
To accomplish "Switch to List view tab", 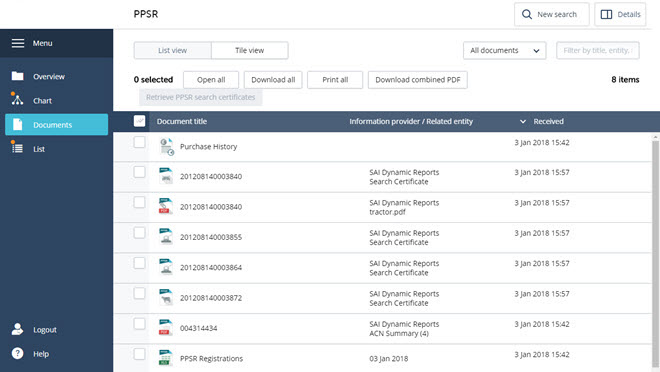I will [173, 50].
